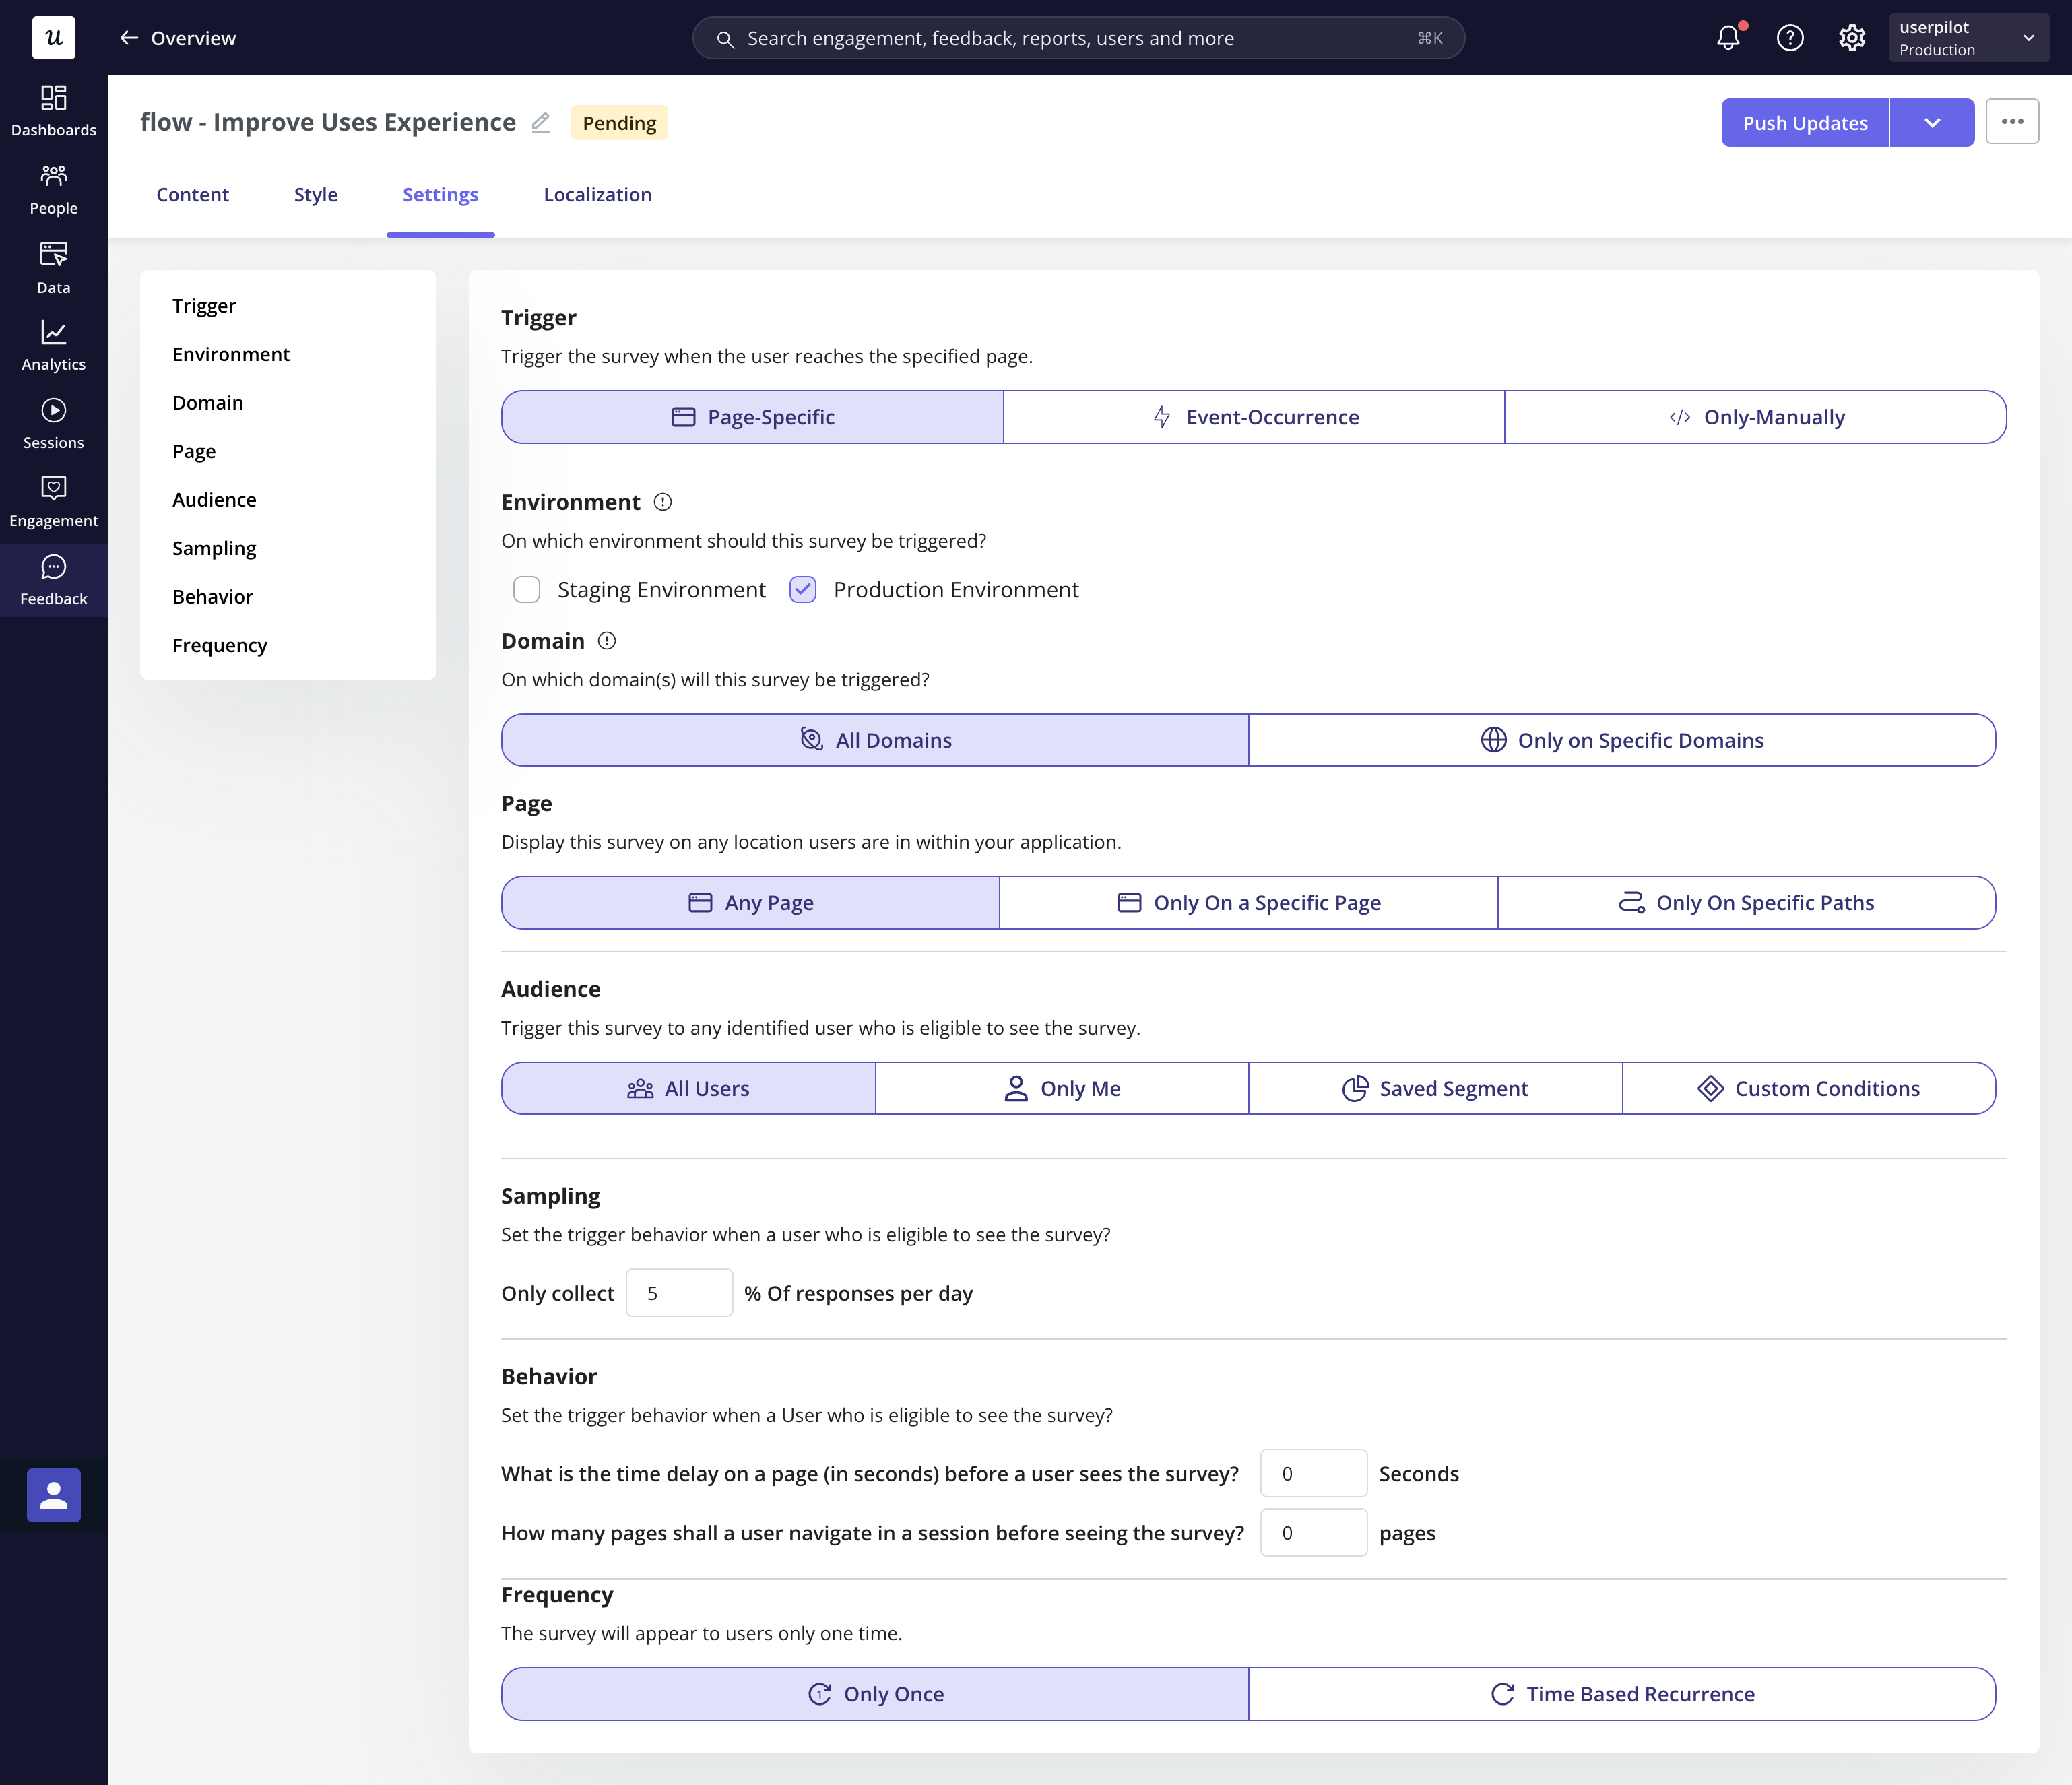Open the settings gear icon
The height and width of the screenshot is (1785, 2072).
coord(1851,38)
